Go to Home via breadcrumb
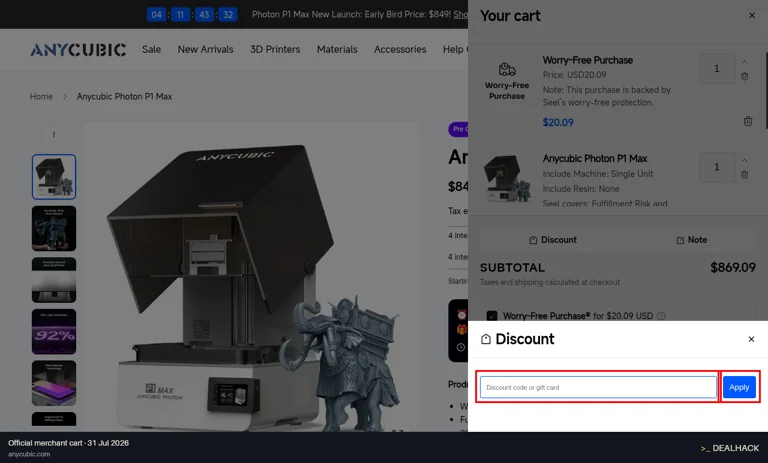The image size is (768, 463). click(41, 97)
